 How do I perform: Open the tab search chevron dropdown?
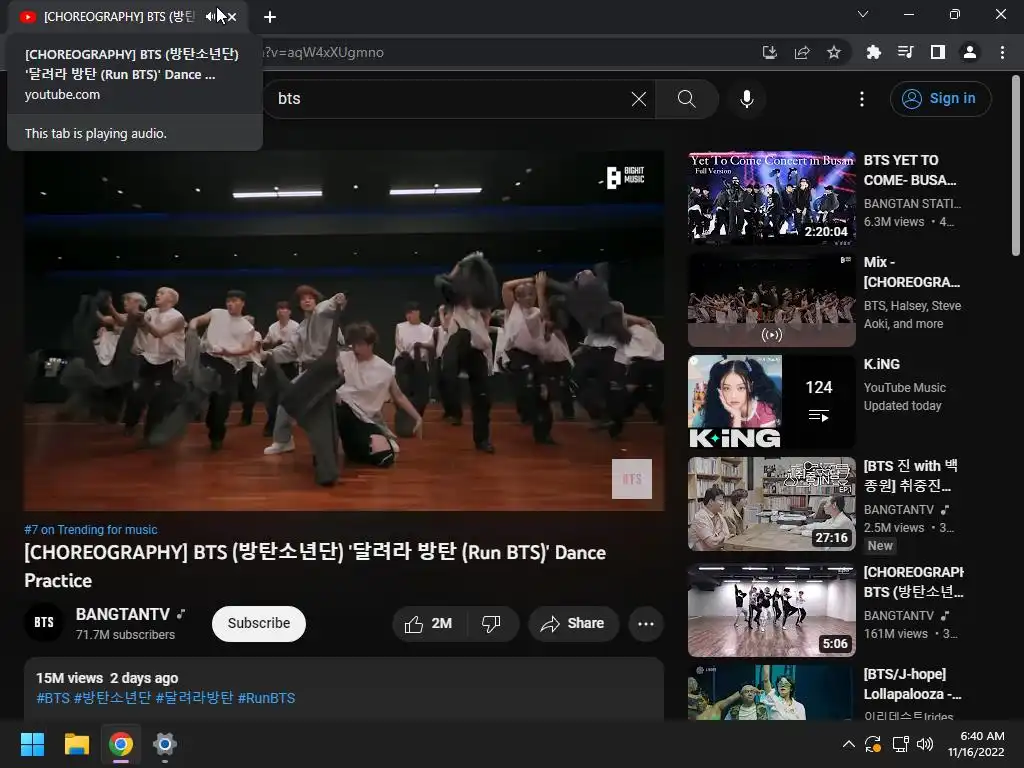[x=863, y=14]
